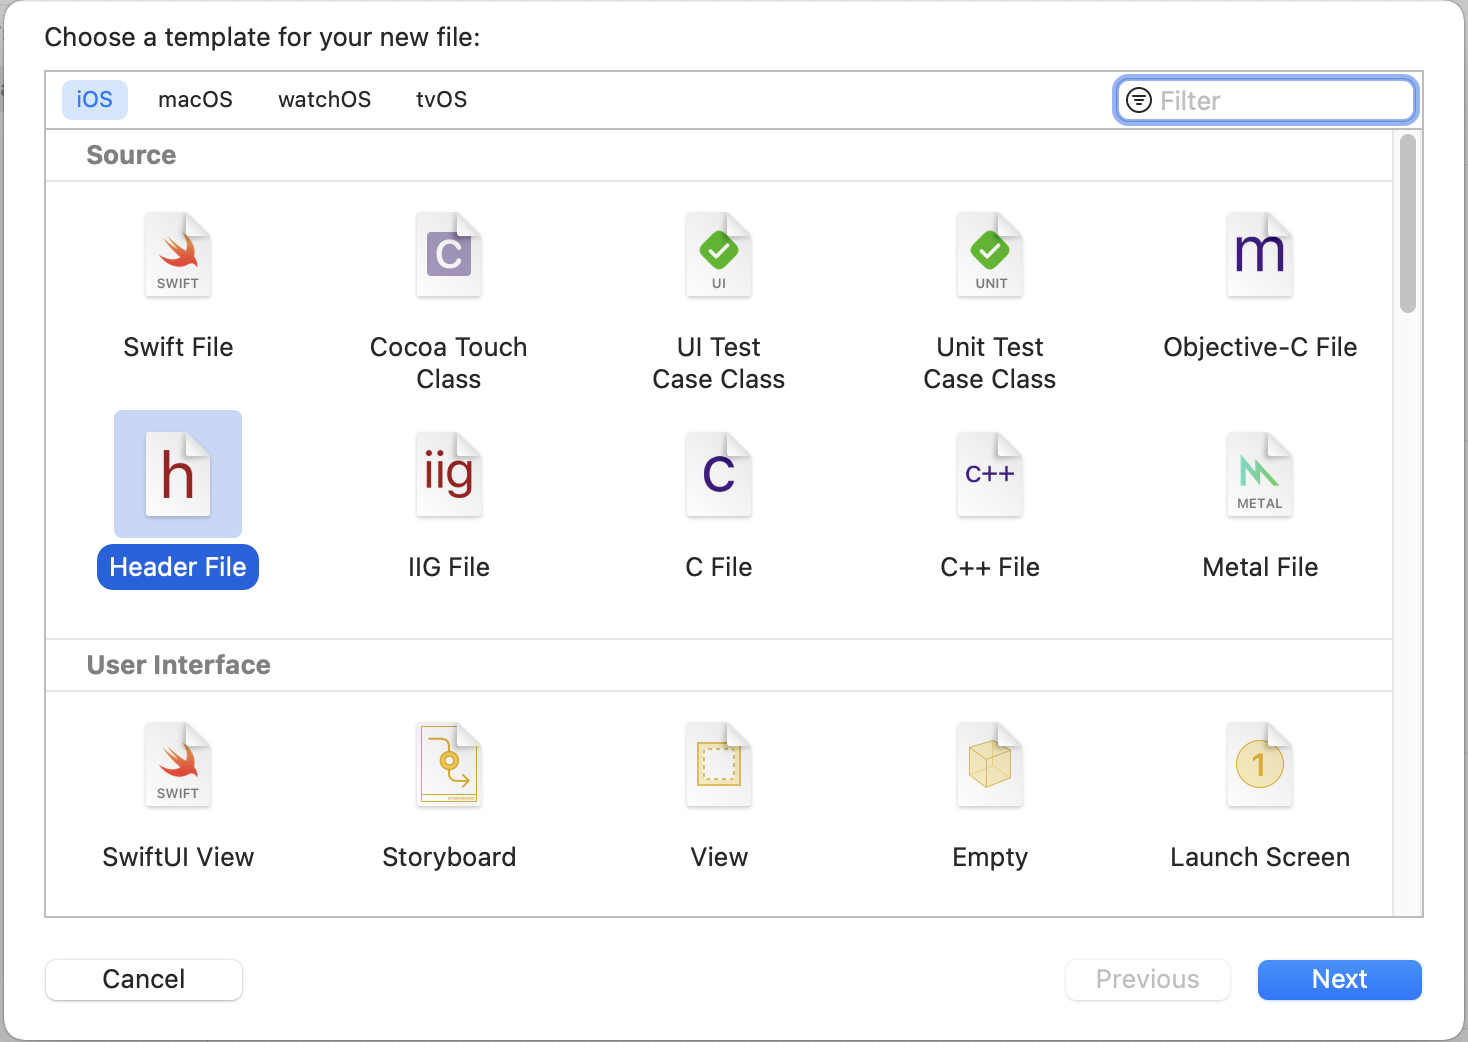This screenshot has height=1042, width=1468.
Task: Click the template list vertical scrollbar
Action: tap(1408, 224)
